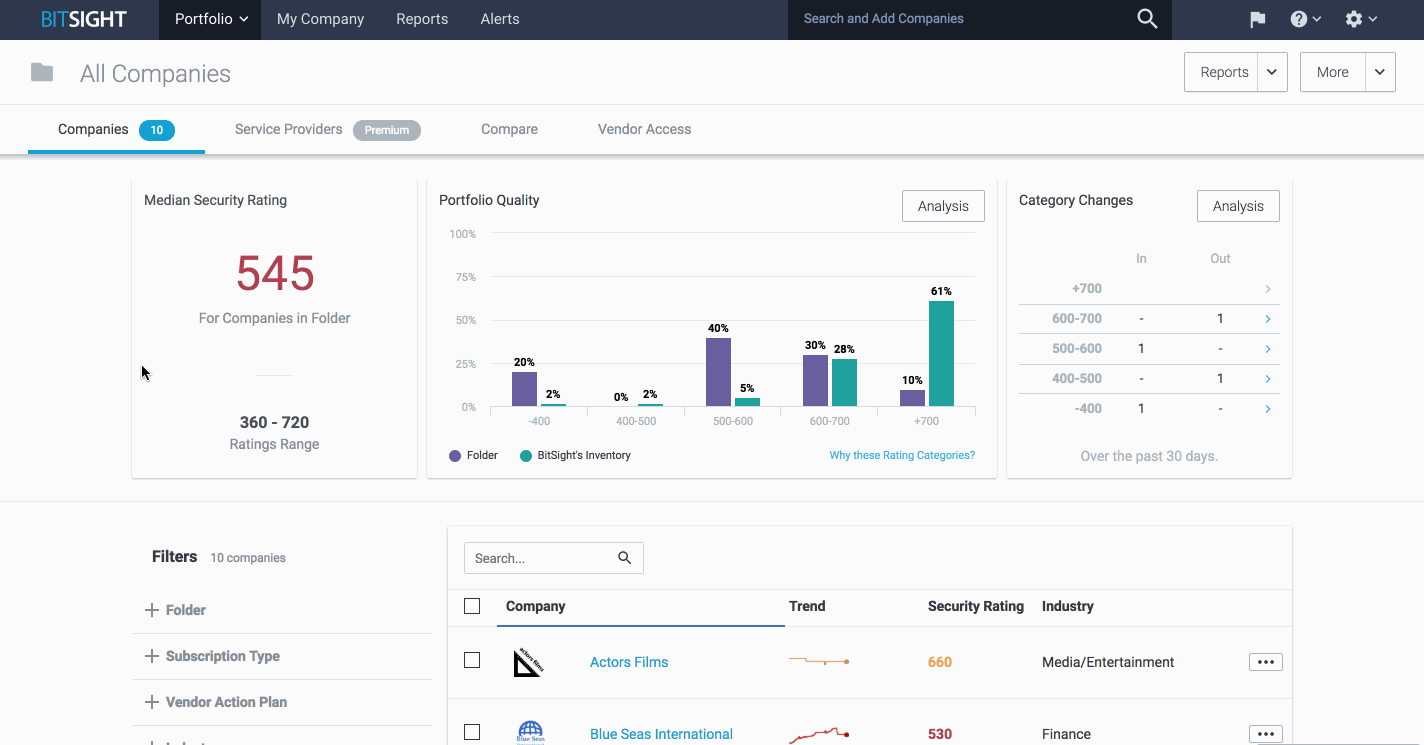Open the settings gear menu
Viewport: 1424px width, 745px height.
1361,19
